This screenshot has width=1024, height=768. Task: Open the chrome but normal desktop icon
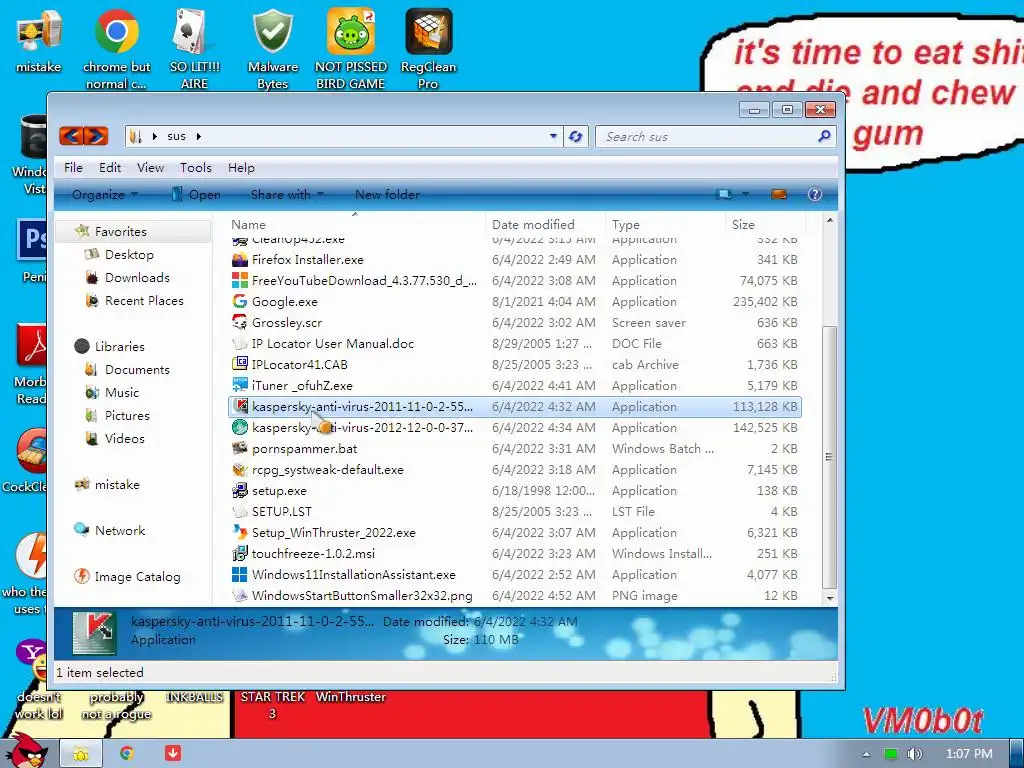[x=116, y=49]
